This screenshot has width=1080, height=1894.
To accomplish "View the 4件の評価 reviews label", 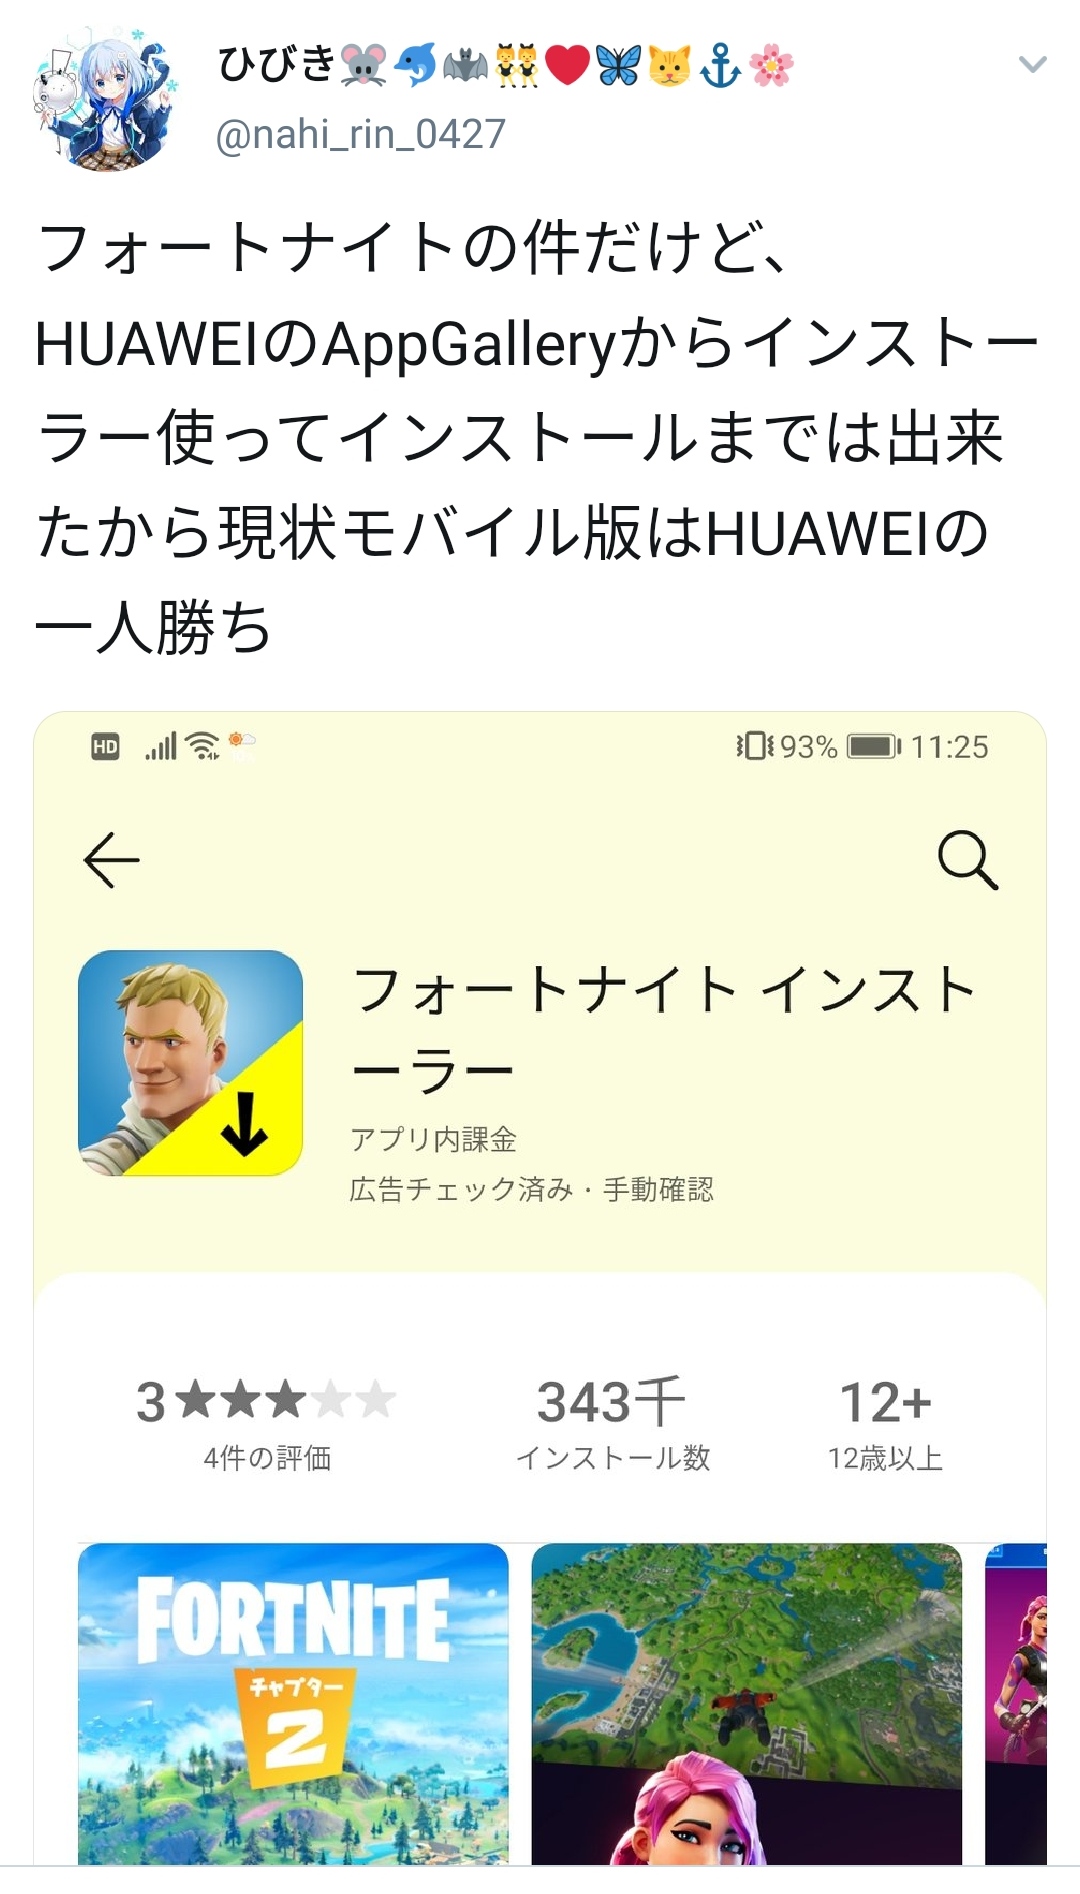I will (267, 1458).
